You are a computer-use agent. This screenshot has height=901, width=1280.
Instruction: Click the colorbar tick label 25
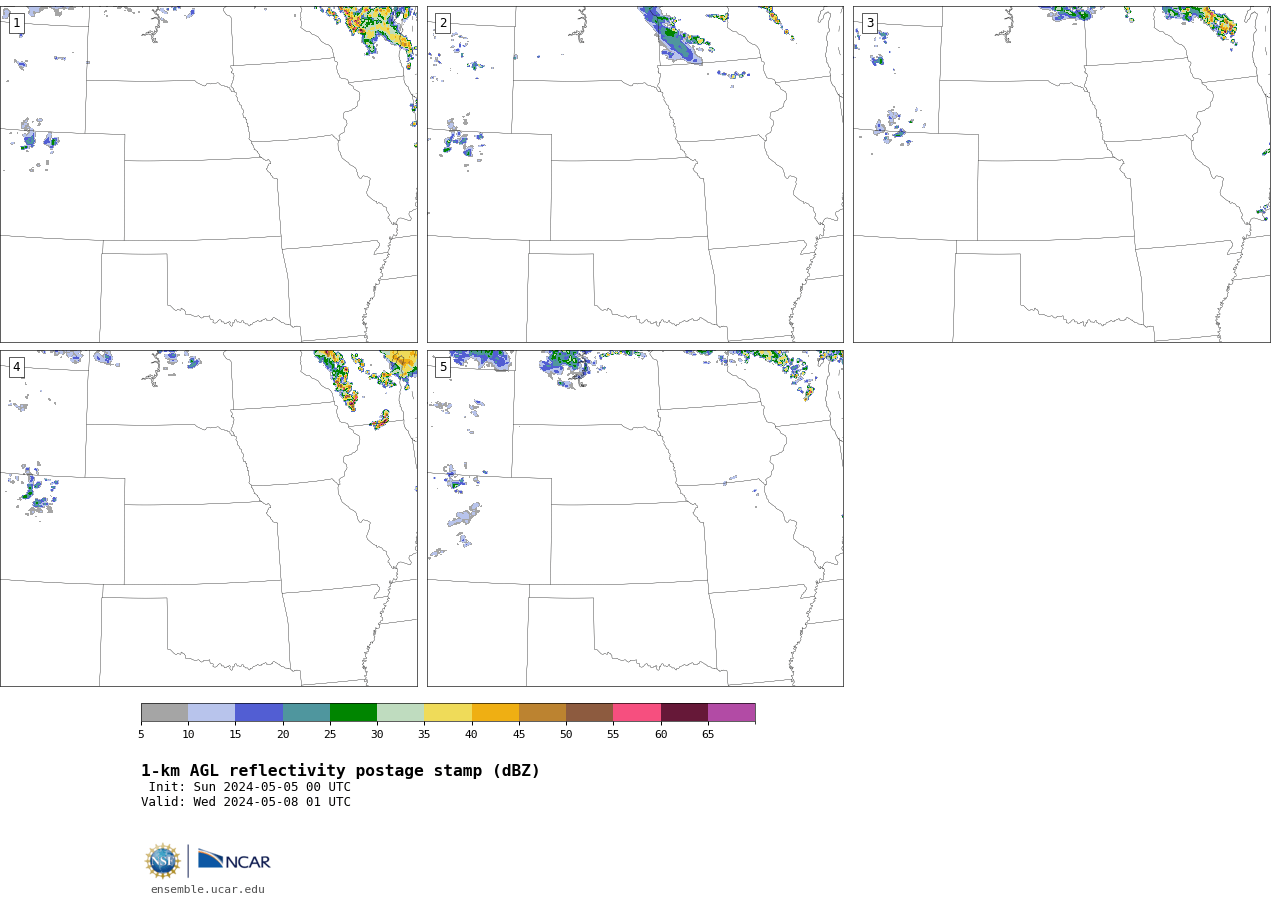(330, 735)
